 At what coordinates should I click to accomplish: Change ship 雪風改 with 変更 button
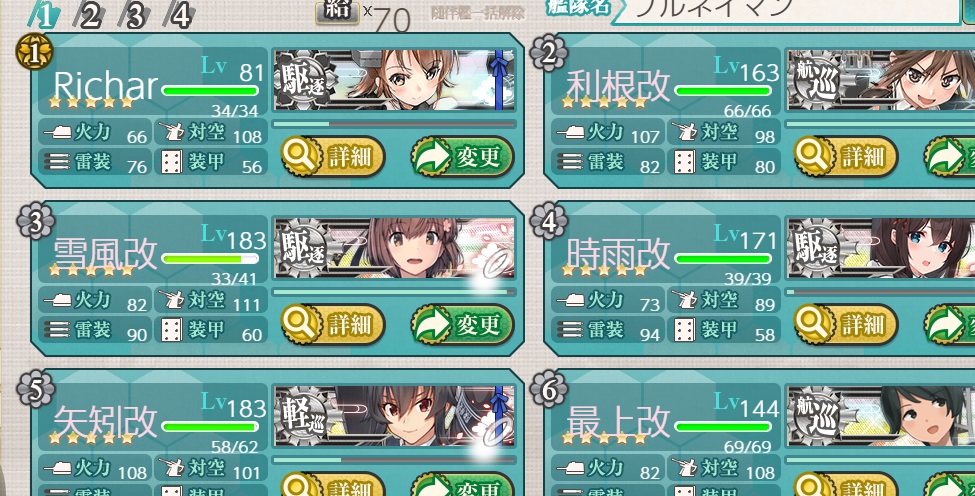coord(463,324)
